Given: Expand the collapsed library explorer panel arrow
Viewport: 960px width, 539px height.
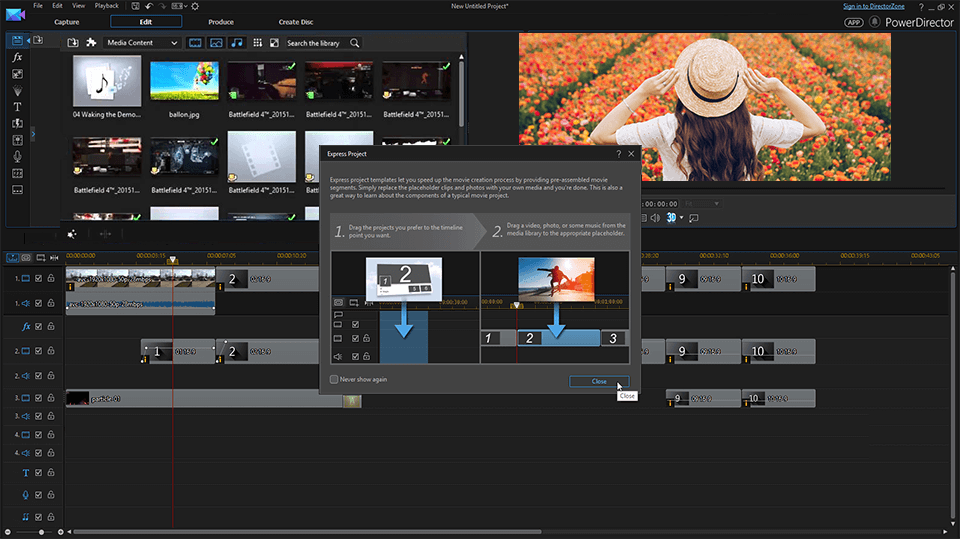Looking at the screenshot, I should pyautogui.click(x=33, y=134).
